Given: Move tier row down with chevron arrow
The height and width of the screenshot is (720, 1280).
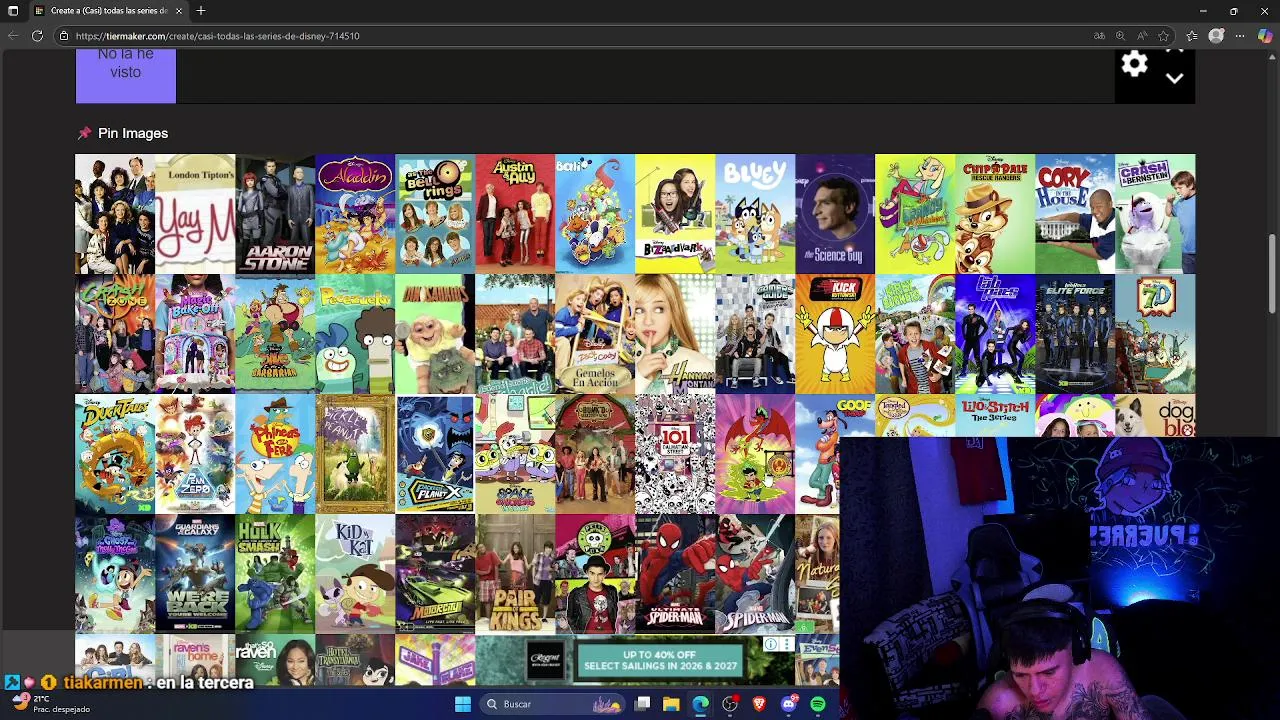Looking at the screenshot, I should 1175,78.
